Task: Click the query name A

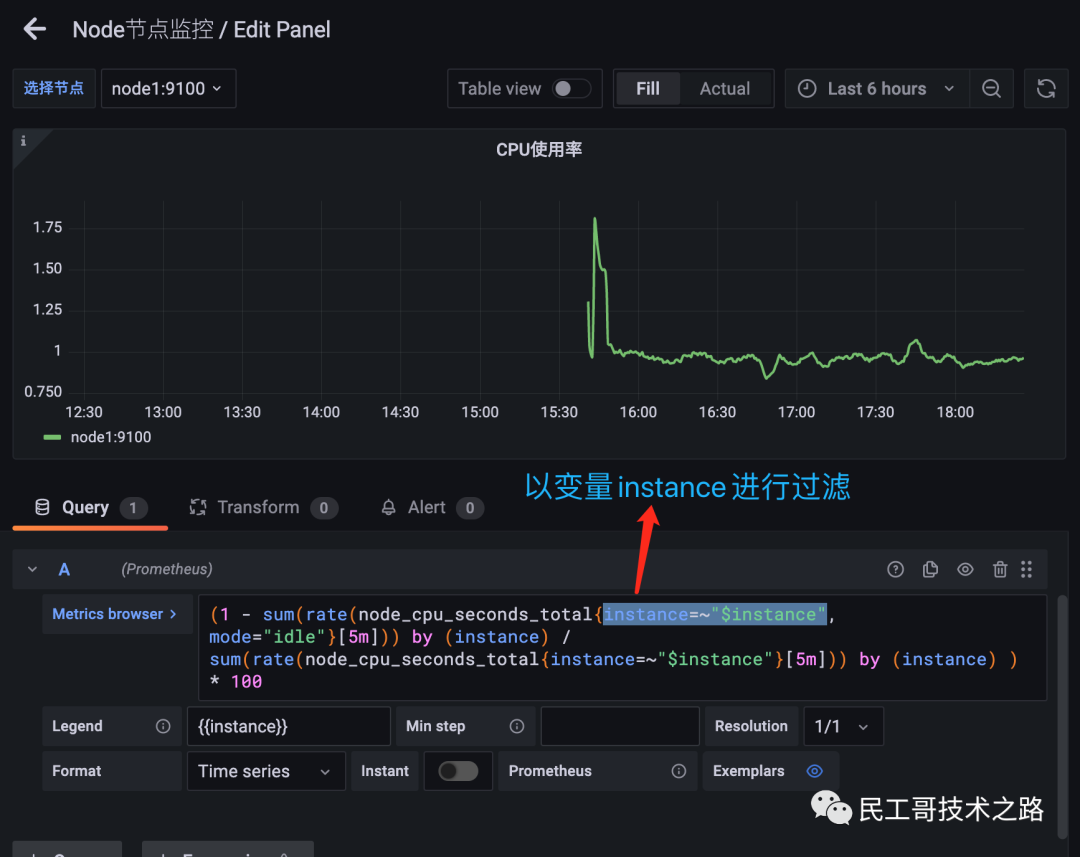Action: [64, 569]
